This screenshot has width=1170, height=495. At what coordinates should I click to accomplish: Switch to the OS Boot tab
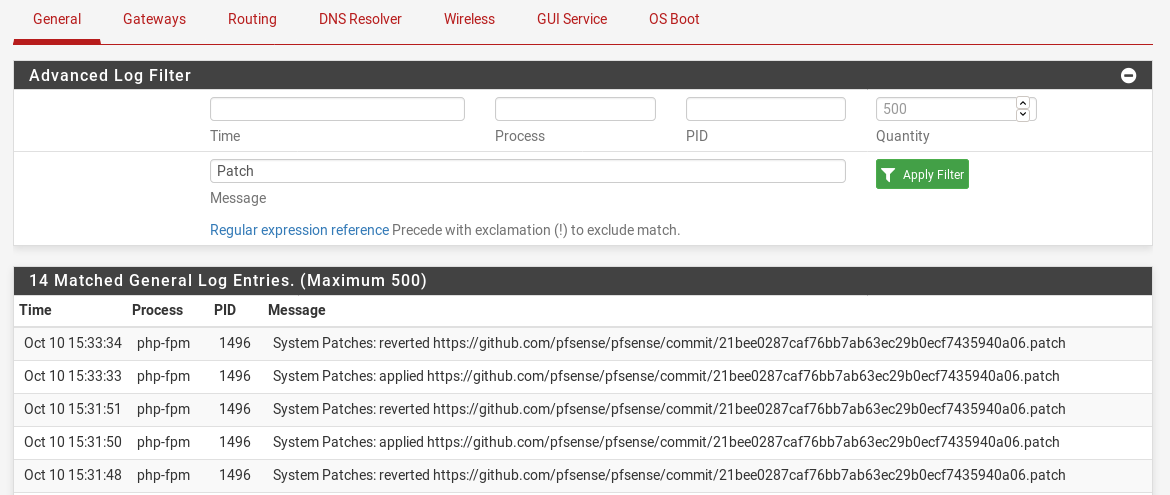(x=674, y=19)
